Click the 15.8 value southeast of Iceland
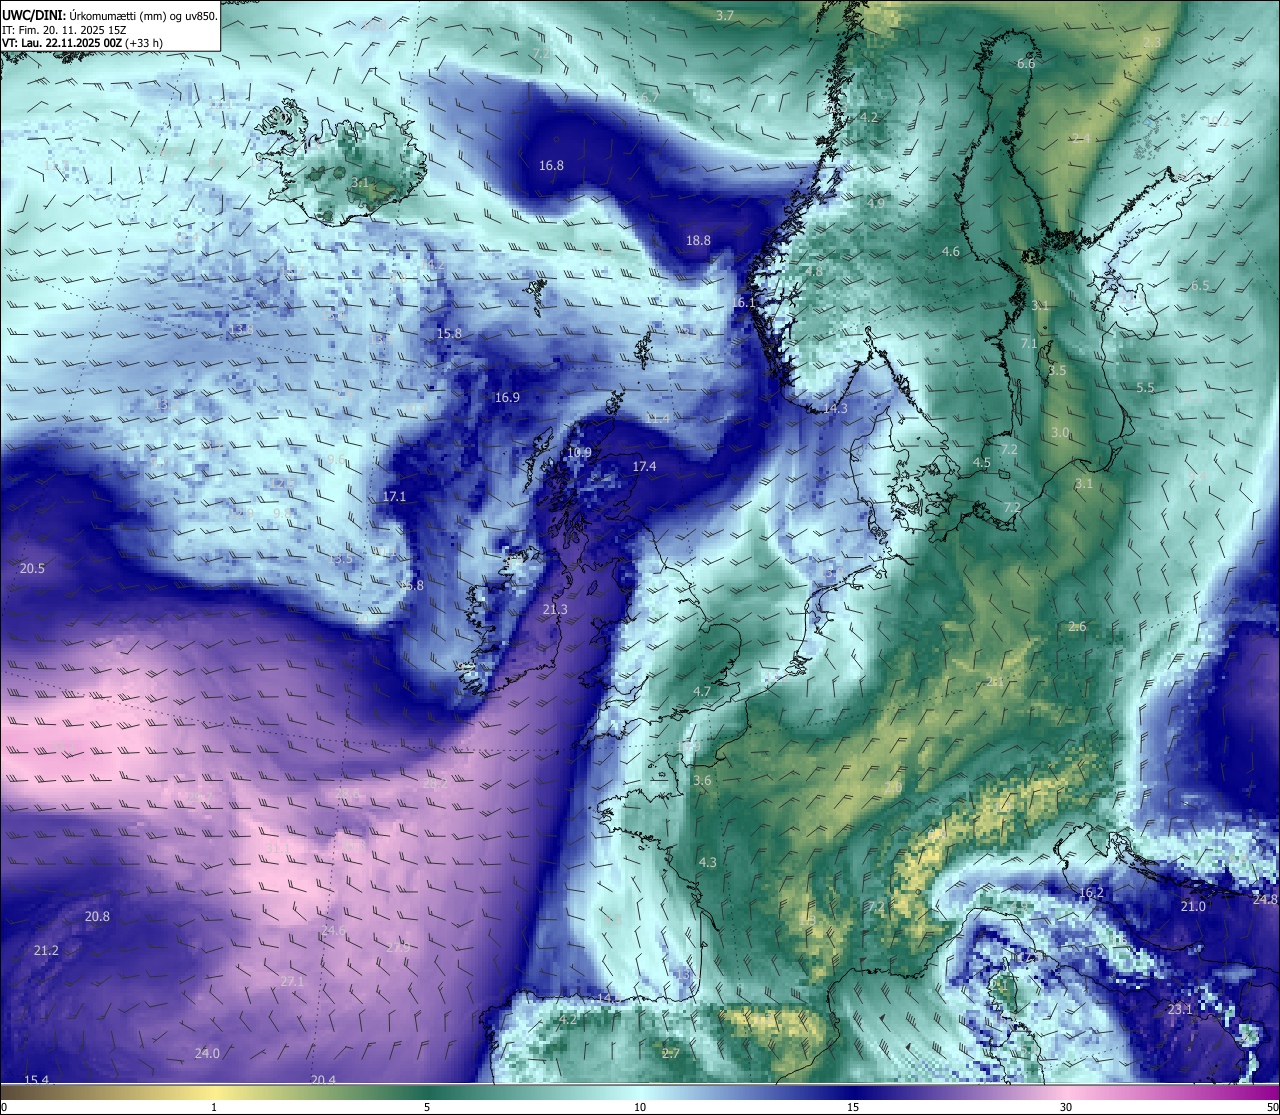 450,333
